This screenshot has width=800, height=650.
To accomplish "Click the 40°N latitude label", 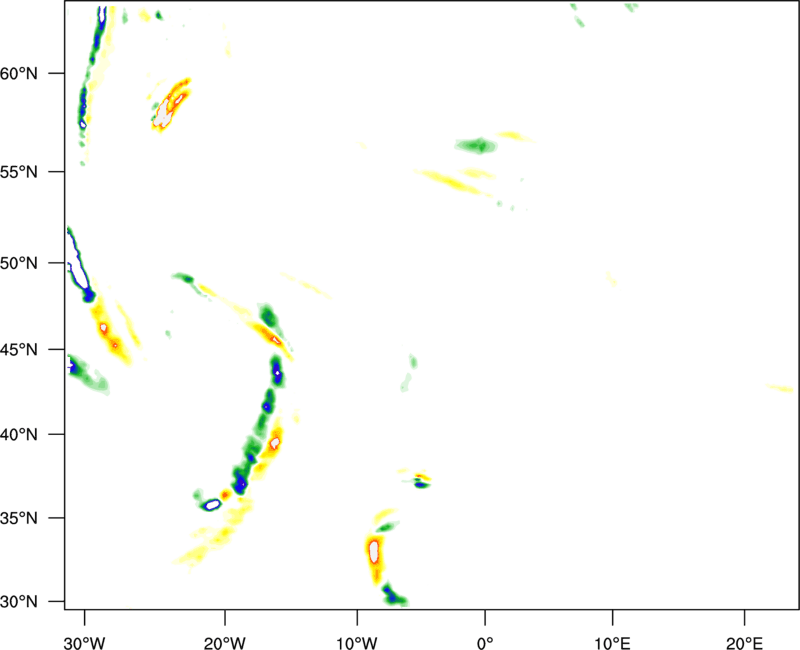I will click(x=19, y=435).
